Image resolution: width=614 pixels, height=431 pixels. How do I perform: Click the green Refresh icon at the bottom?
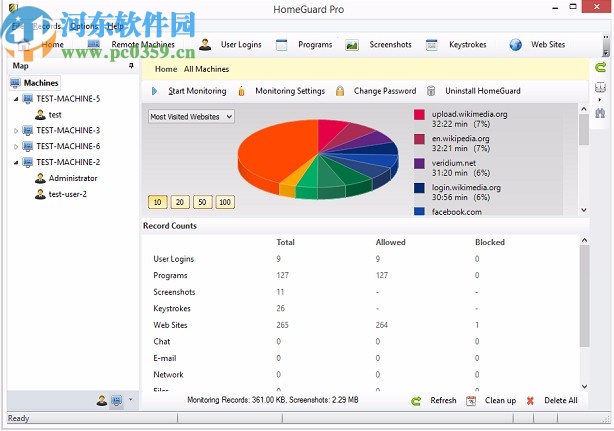coord(416,401)
